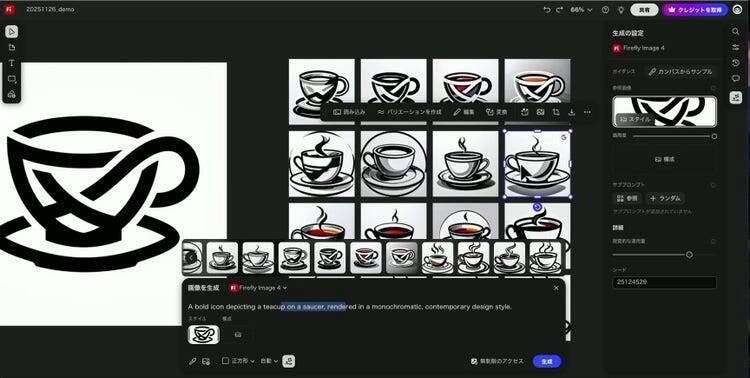Image resolution: width=750 pixels, height=378 pixels.
Task: Select the style reference thumbnail in prompt
Action: click(x=203, y=335)
